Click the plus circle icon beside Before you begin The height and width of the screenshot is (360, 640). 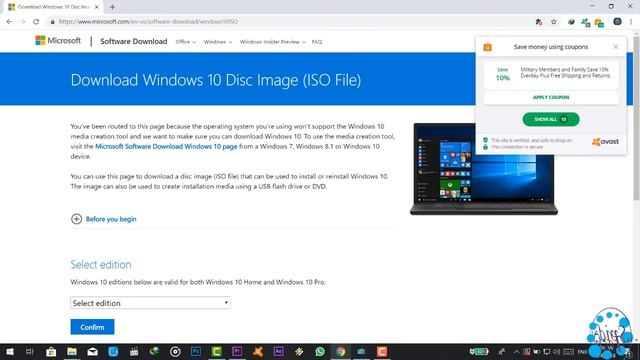76,219
